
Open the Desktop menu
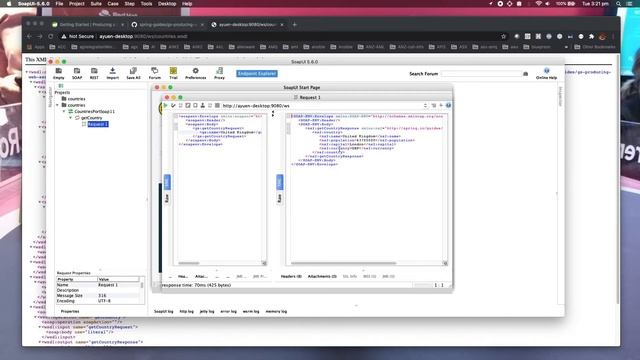tap(167, 4)
